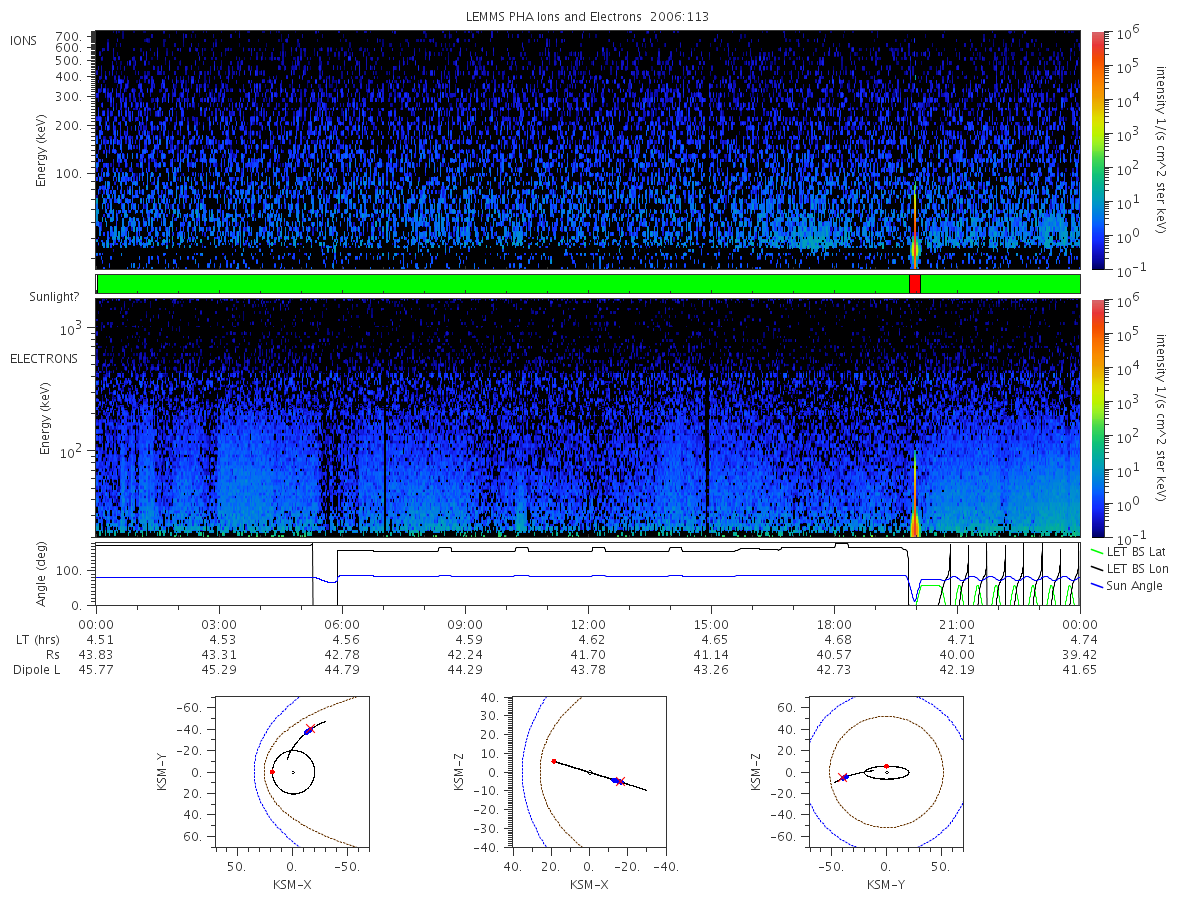Click the green Sunlight indicator bar
This screenshot has height=900, width=1200.
[x=588, y=284]
